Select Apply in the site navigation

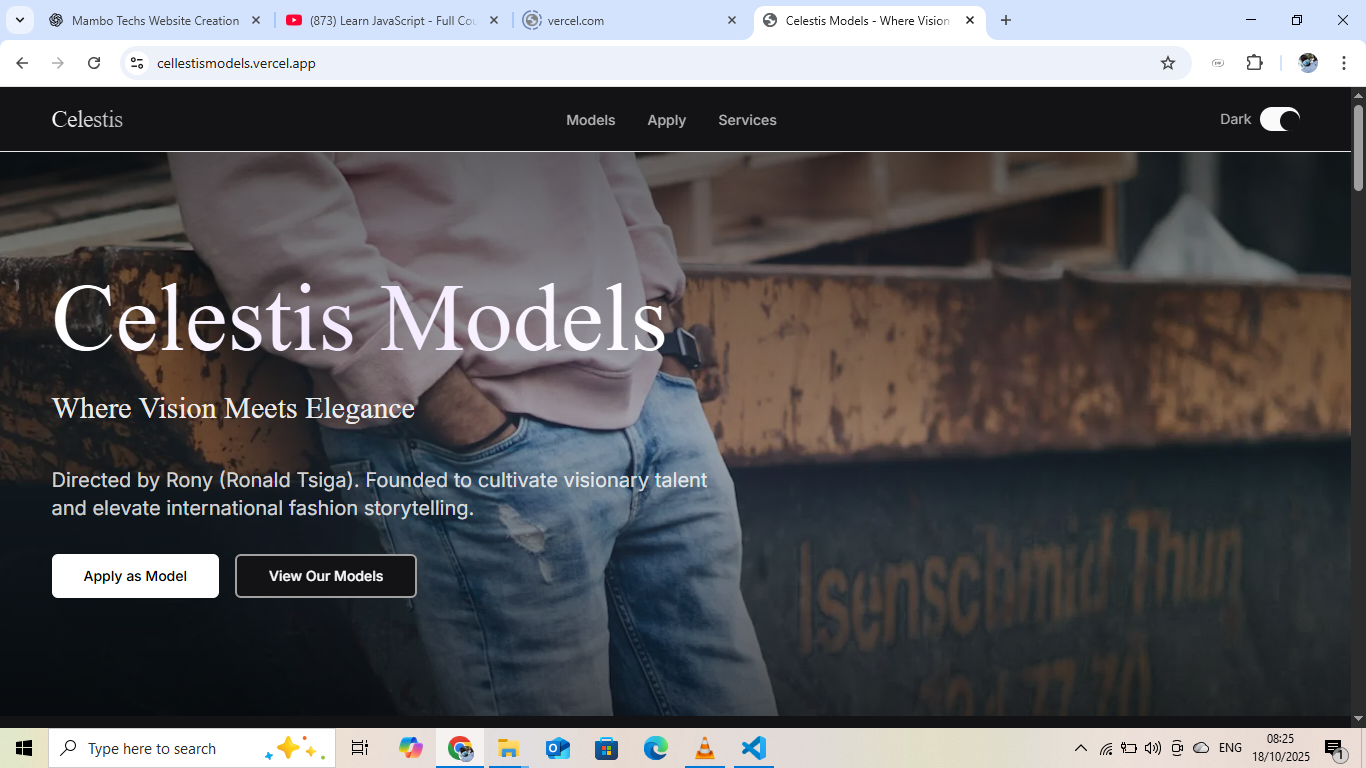pos(666,120)
